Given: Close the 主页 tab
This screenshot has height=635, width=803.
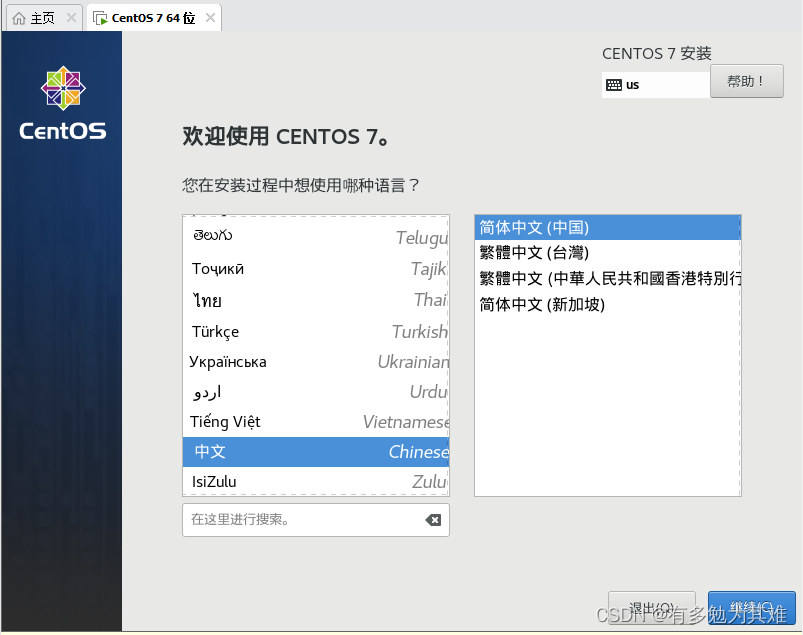Looking at the screenshot, I should (x=72, y=18).
